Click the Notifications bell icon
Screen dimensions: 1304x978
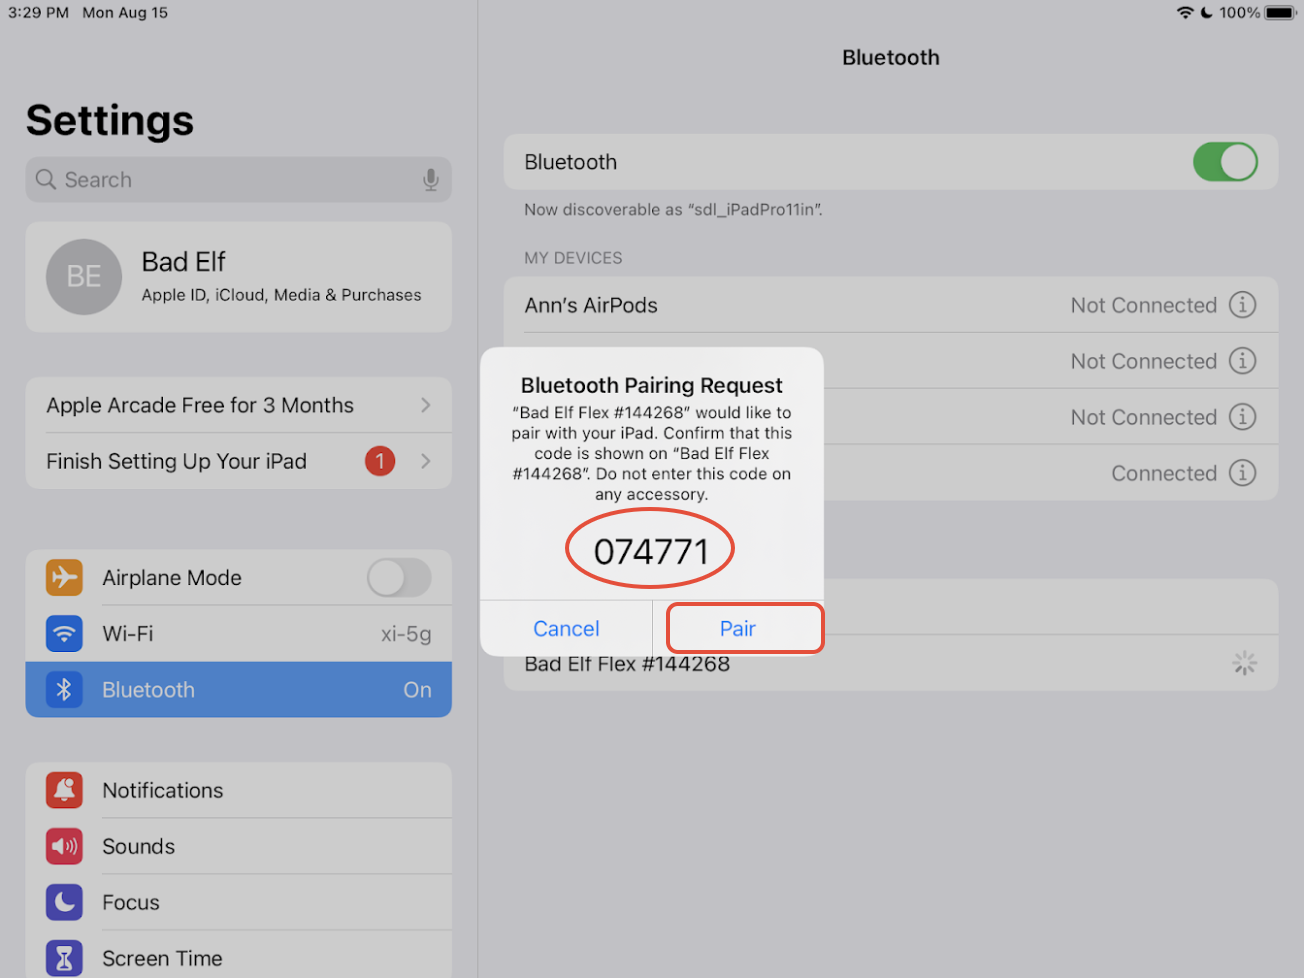64,790
